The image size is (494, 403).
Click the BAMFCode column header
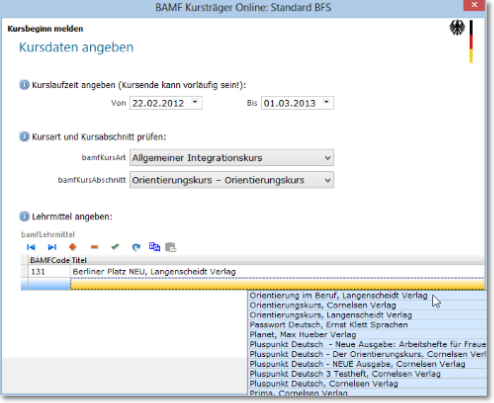(50, 260)
